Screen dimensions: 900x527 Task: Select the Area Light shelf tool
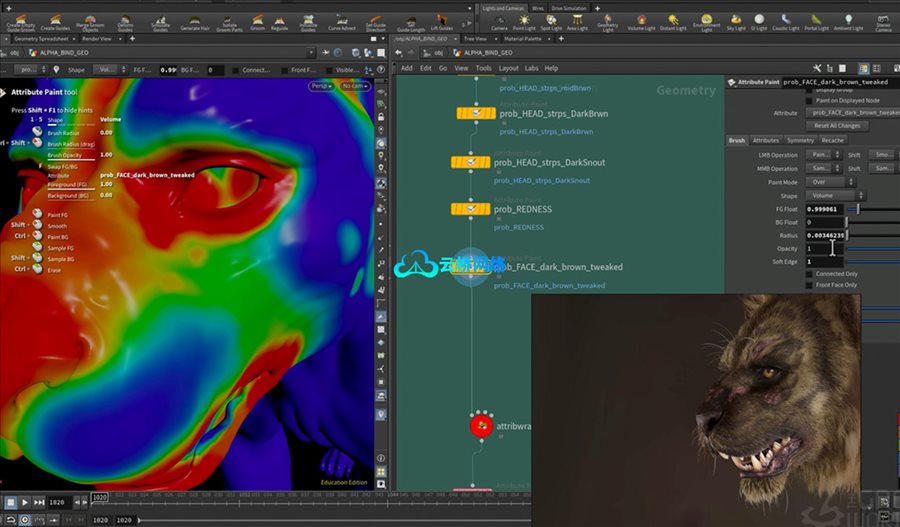(577, 22)
